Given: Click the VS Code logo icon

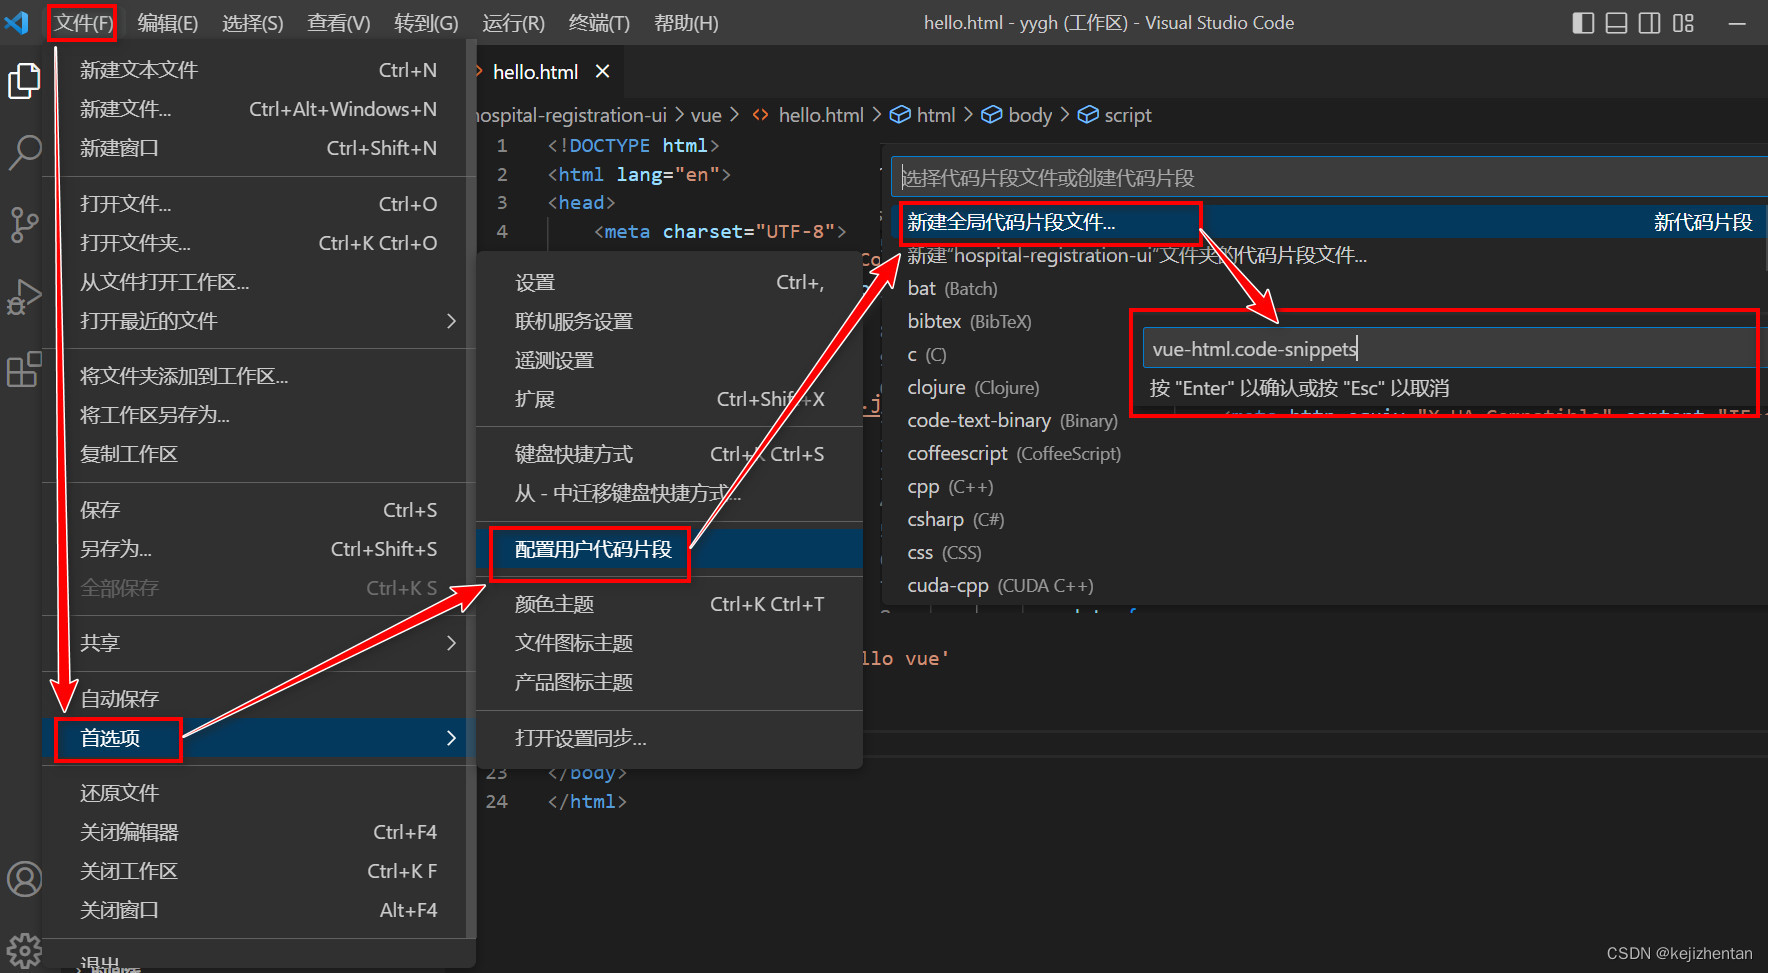Looking at the screenshot, I should pos(17,22).
